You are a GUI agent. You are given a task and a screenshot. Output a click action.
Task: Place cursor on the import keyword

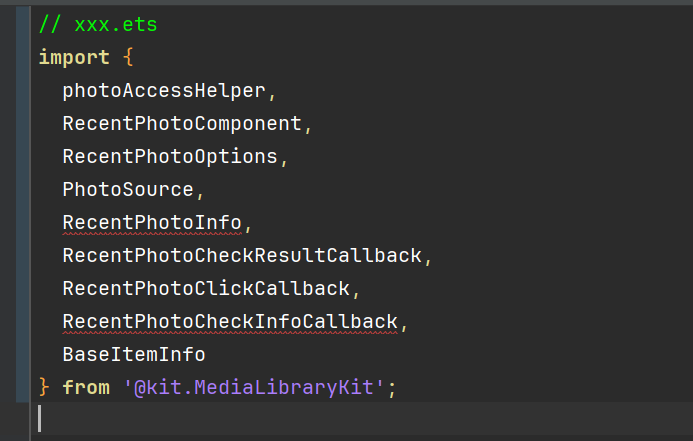coord(73,58)
